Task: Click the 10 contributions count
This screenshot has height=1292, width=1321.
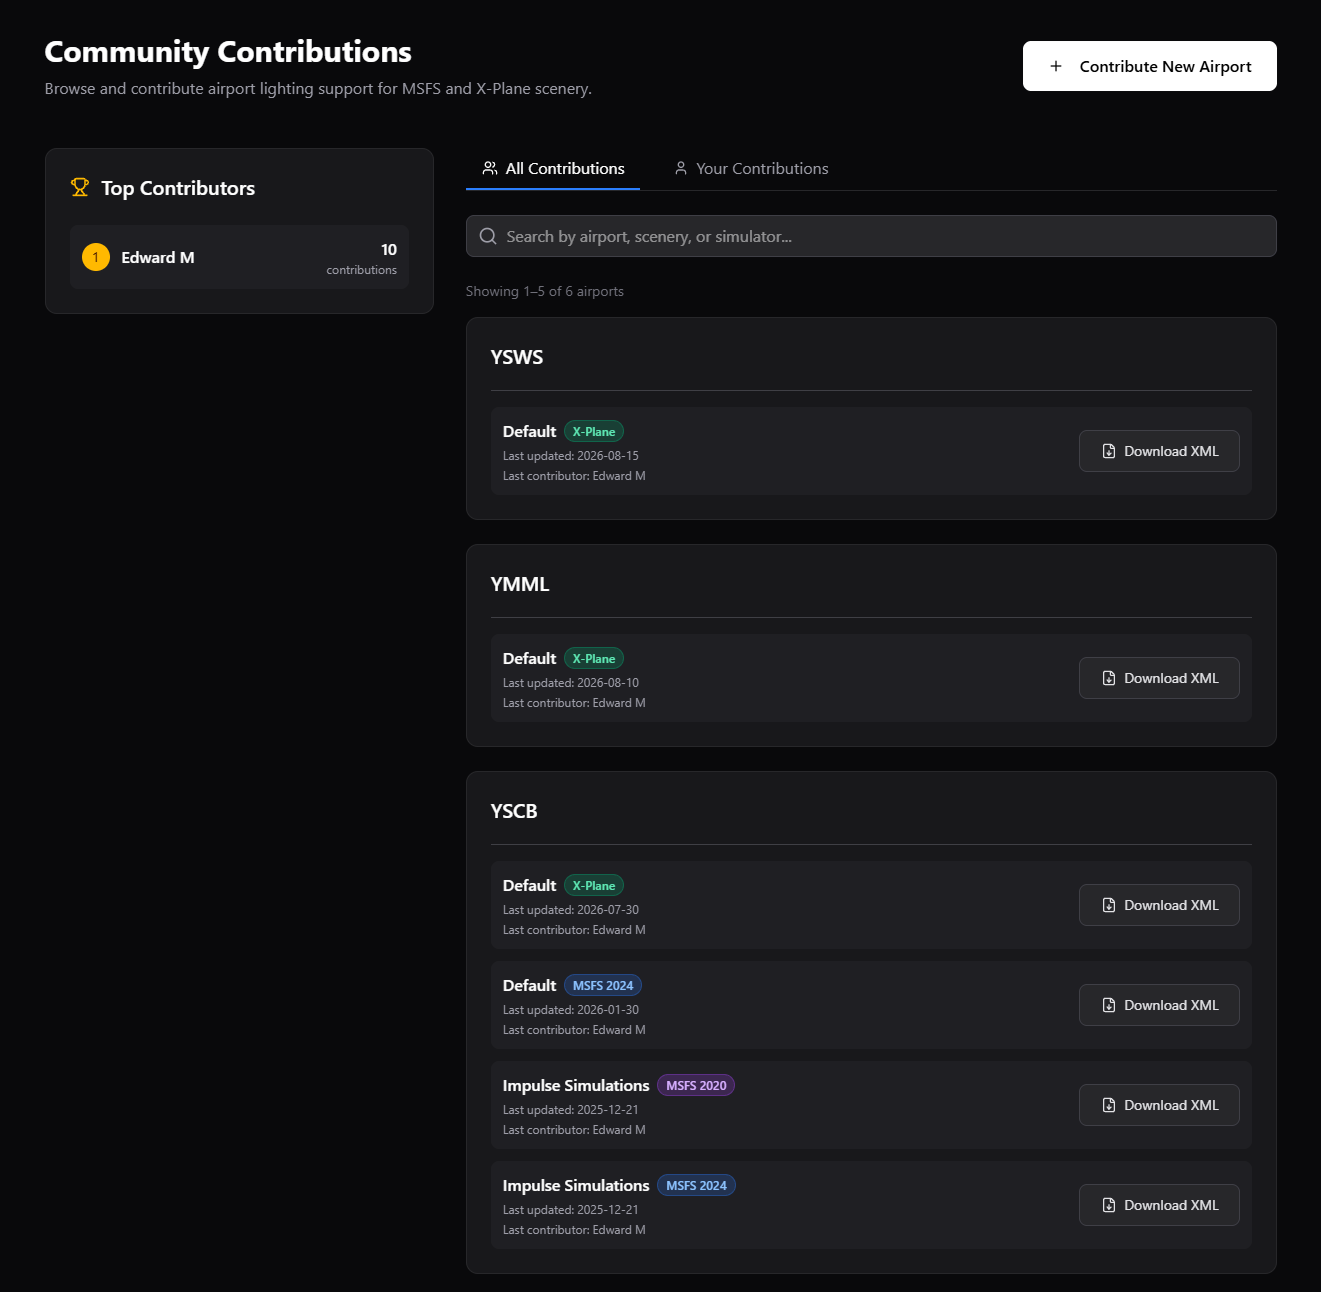Action: point(362,258)
